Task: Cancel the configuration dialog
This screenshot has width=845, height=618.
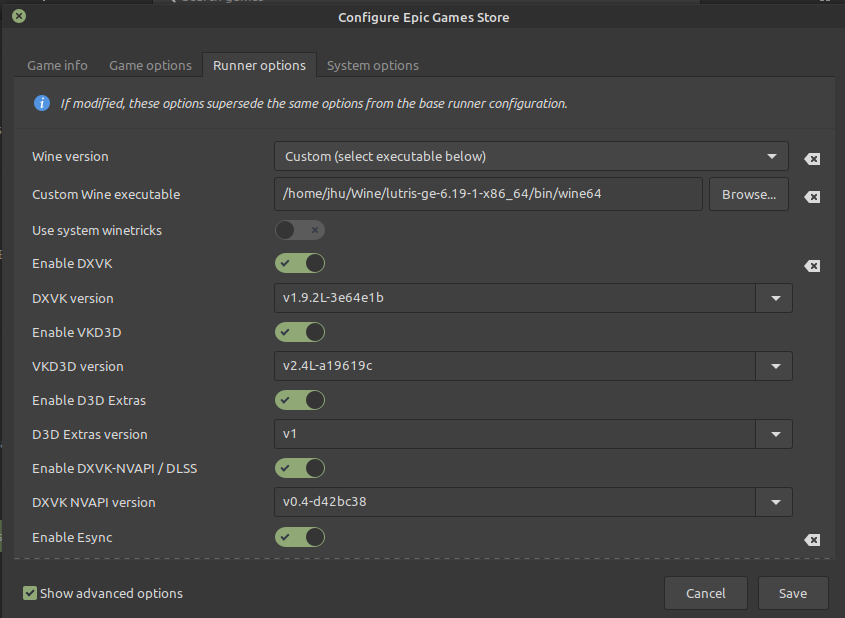Action: coord(705,593)
